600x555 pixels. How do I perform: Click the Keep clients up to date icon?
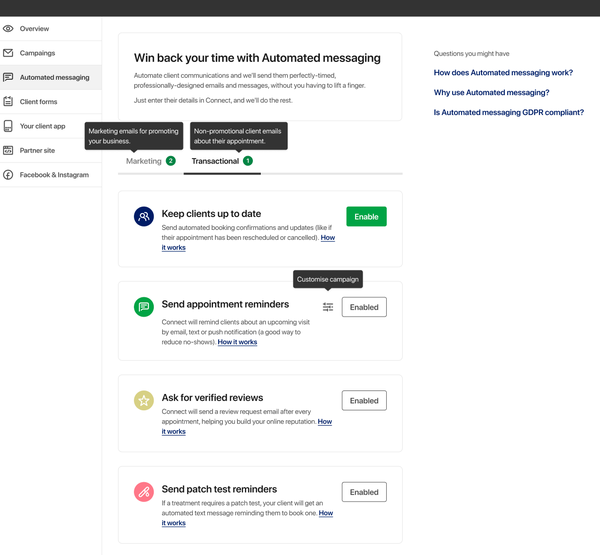click(x=144, y=216)
